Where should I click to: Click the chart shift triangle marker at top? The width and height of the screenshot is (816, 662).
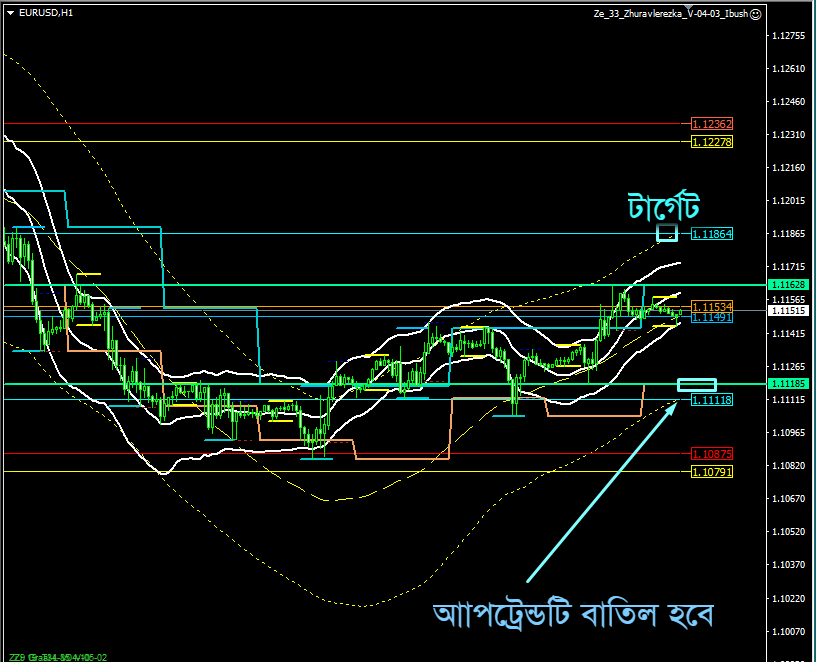tap(690, 8)
